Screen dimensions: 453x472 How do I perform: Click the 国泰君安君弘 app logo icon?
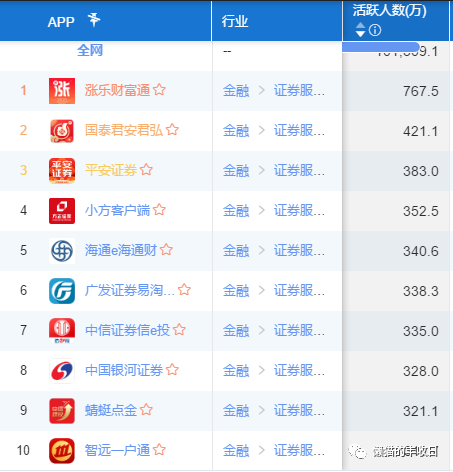tap(62, 131)
